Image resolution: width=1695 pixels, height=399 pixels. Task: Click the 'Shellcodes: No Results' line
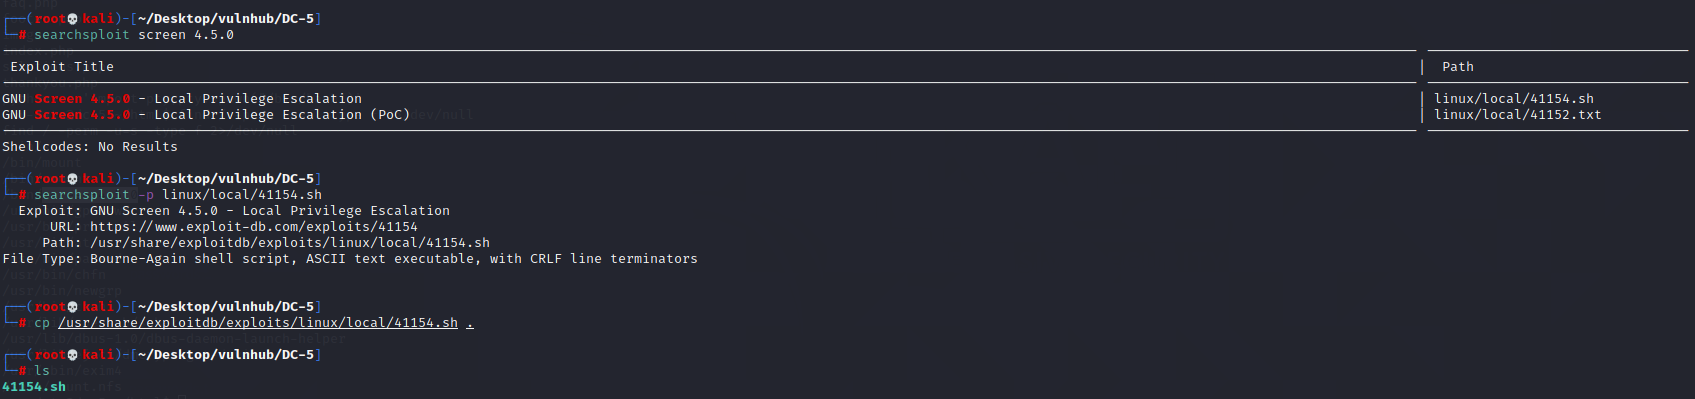[90, 147]
